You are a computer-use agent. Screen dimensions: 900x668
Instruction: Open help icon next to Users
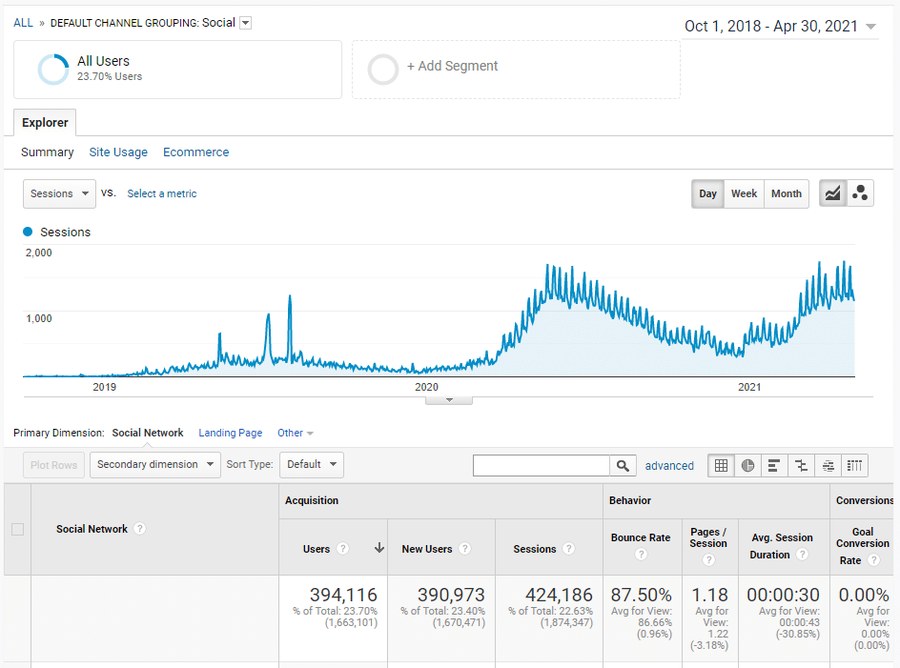[343, 549]
